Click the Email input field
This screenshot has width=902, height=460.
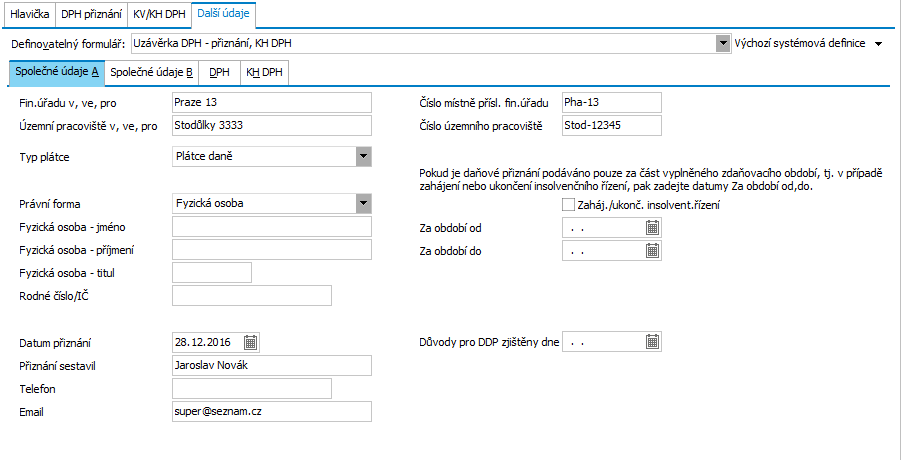tap(271, 412)
